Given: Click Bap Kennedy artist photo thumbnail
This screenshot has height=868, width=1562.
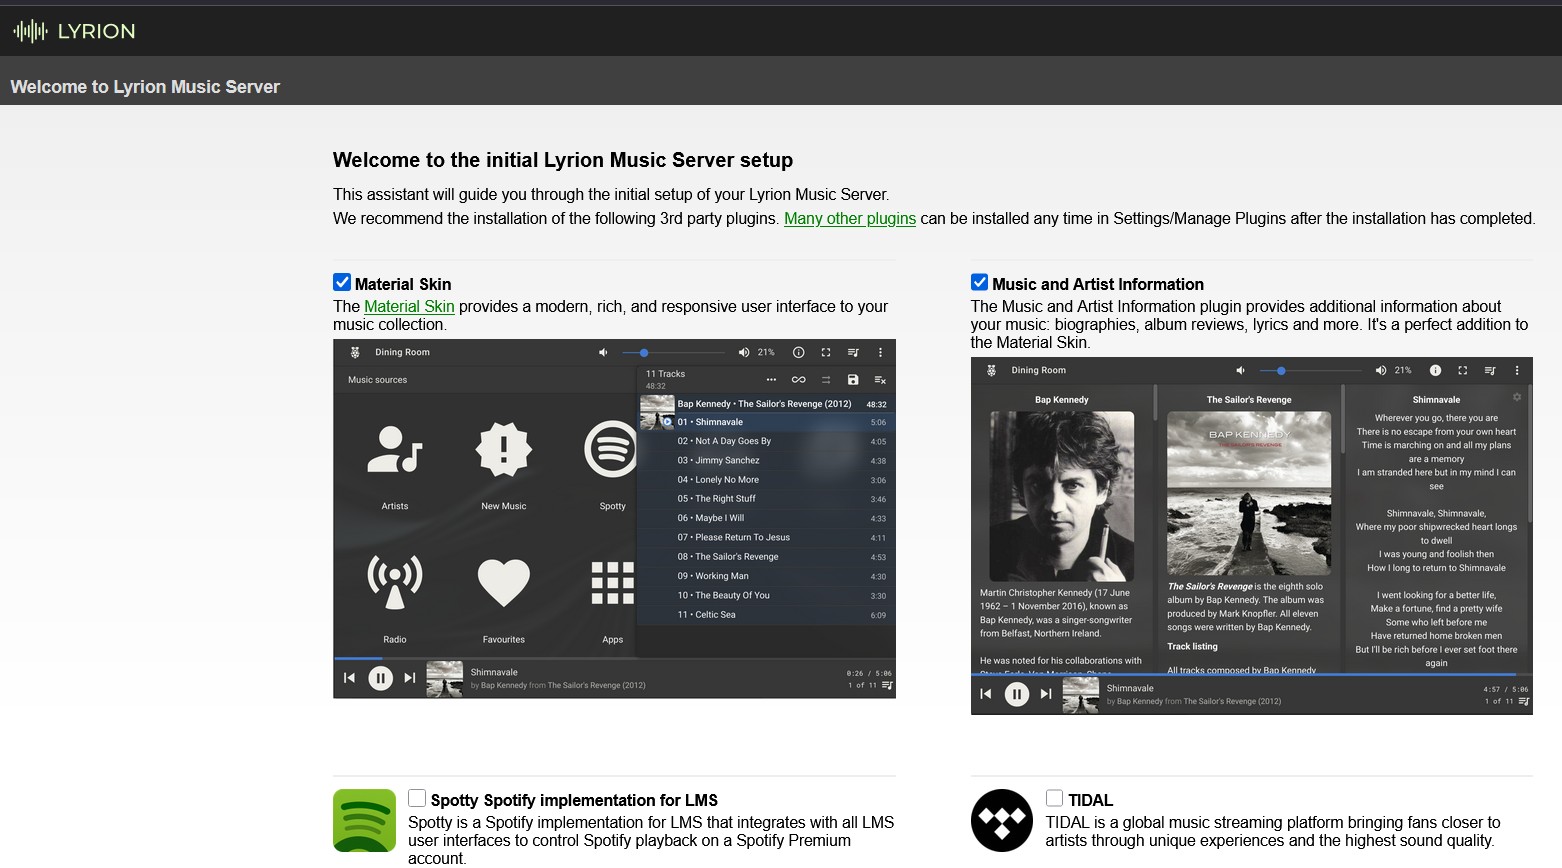Looking at the screenshot, I should click(x=1062, y=496).
